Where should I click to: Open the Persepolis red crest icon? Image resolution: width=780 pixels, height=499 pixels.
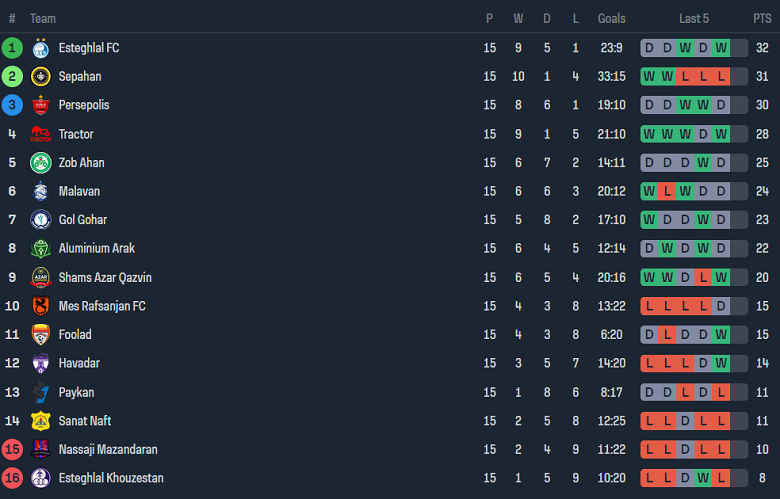point(41,105)
